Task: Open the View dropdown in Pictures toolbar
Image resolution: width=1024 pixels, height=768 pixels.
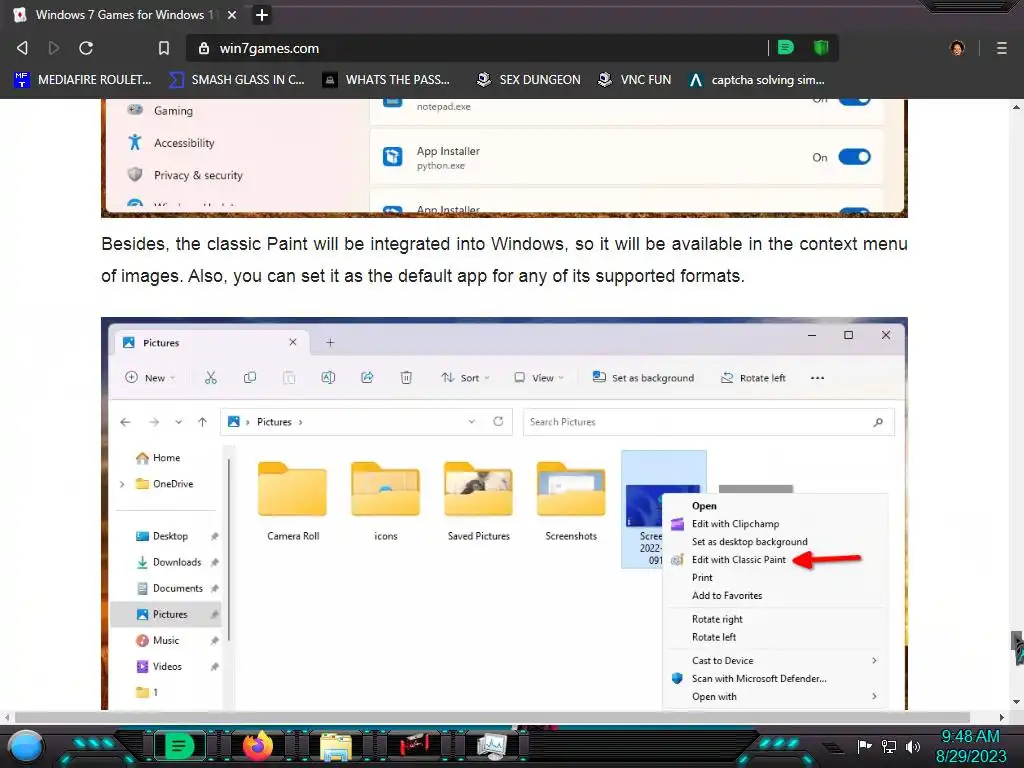Action: [x=539, y=377]
